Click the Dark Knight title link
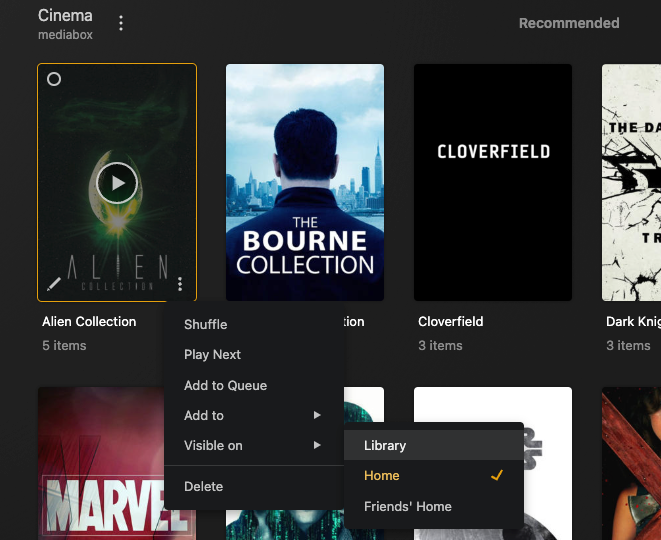Image resolution: width=661 pixels, height=540 pixels. (x=633, y=322)
